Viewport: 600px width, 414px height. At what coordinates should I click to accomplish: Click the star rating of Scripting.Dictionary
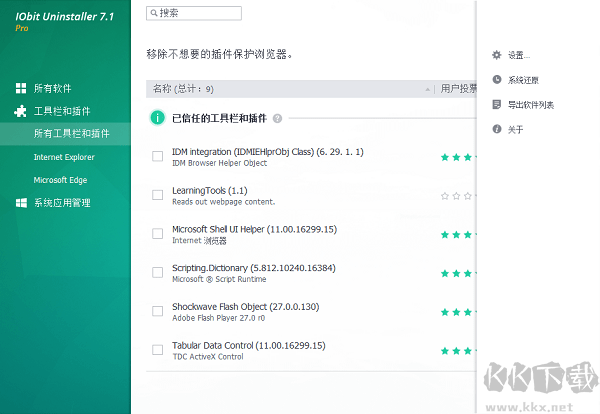click(x=458, y=274)
